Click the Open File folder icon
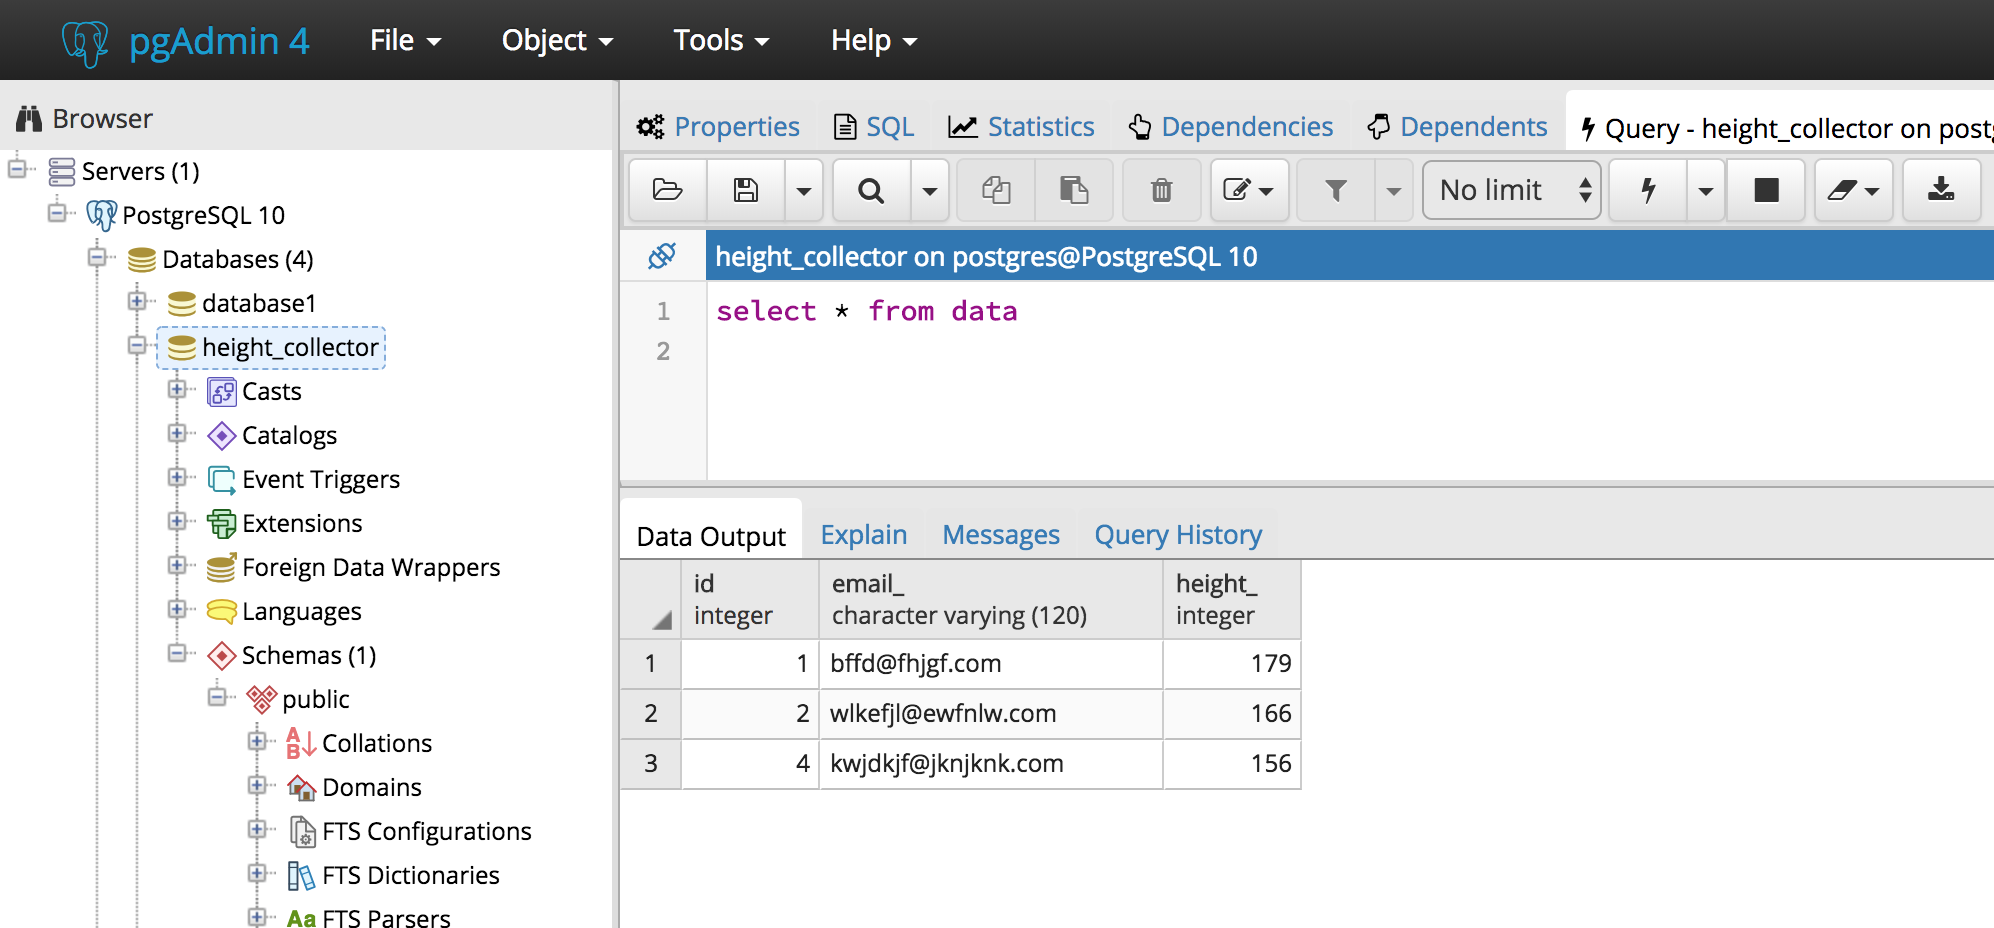 (x=667, y=190)
